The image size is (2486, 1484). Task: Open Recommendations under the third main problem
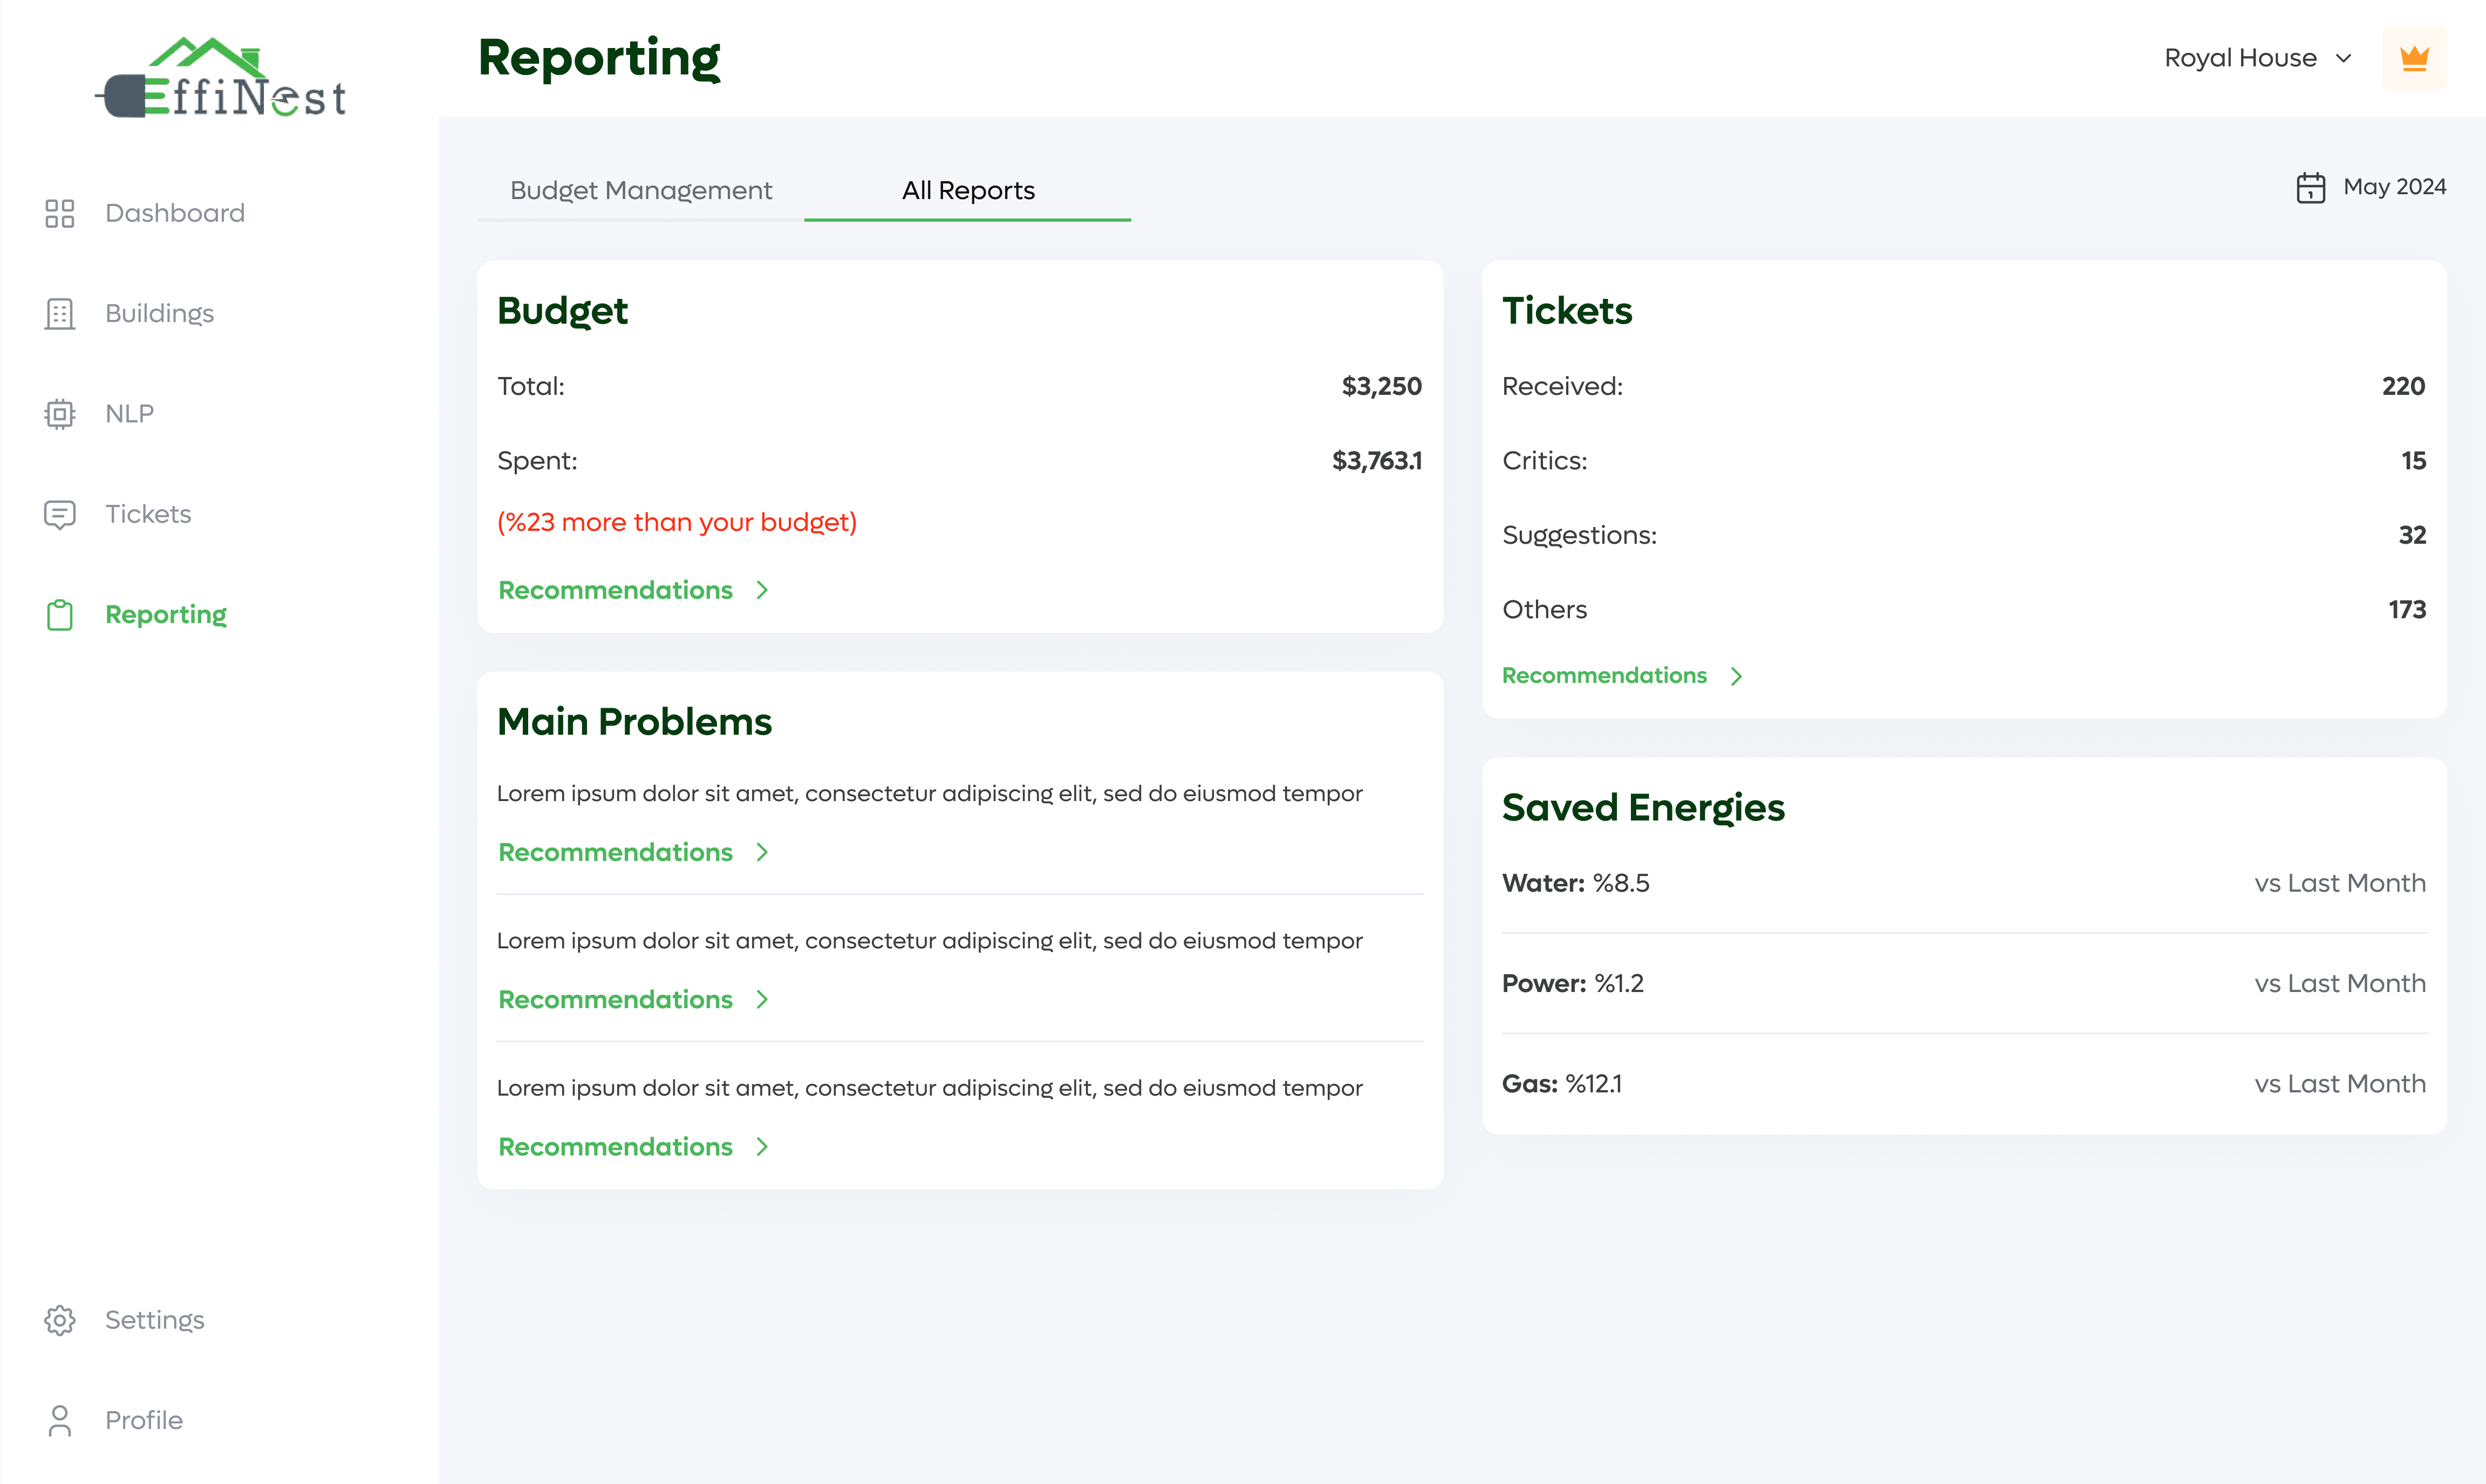(x=615, y=1147)
